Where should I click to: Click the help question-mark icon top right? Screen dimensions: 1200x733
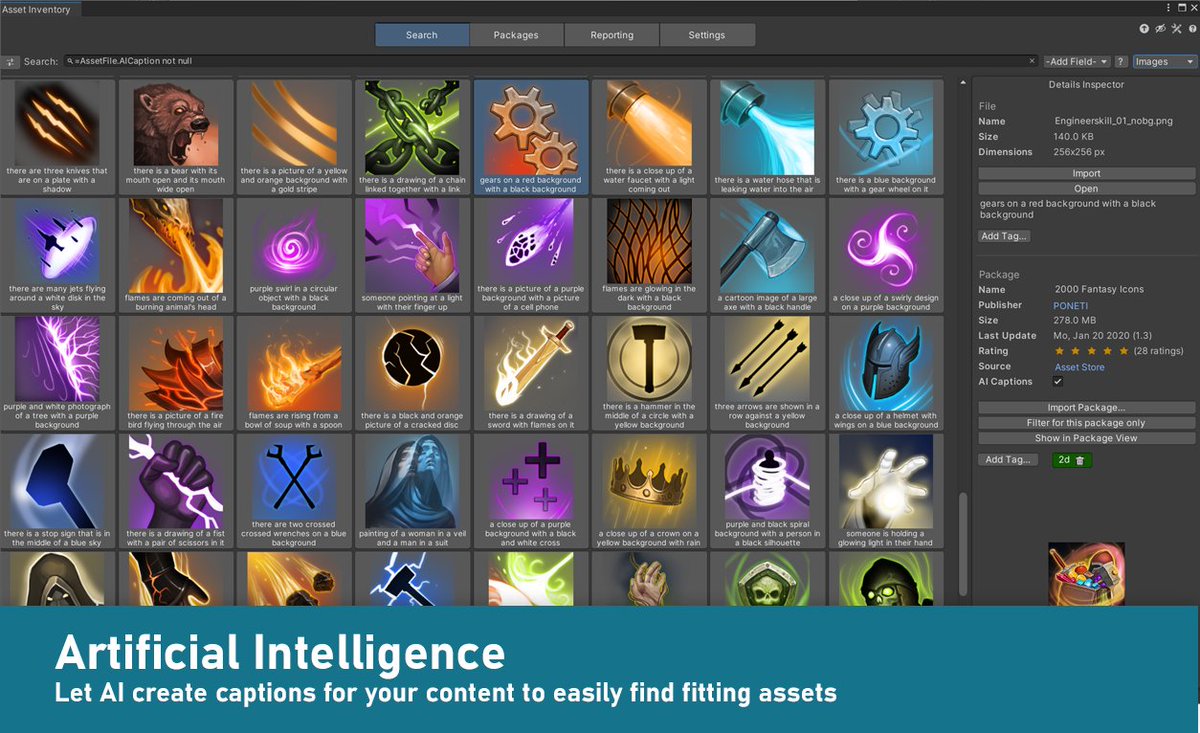pos(1191,28)
